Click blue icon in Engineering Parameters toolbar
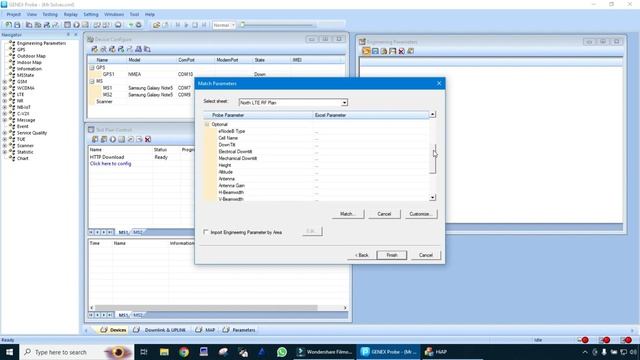The height and width of the screenshot is (360, 640). click(375, 51)
